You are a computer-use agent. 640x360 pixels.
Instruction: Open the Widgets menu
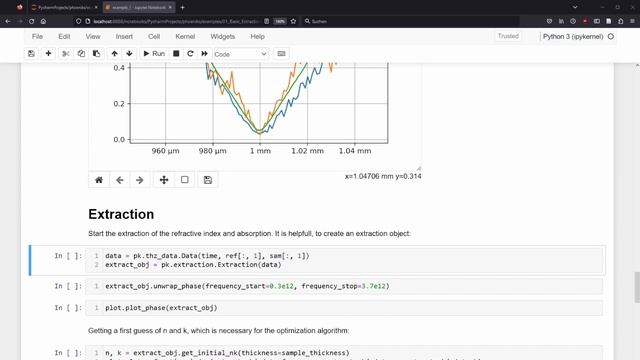222,36
